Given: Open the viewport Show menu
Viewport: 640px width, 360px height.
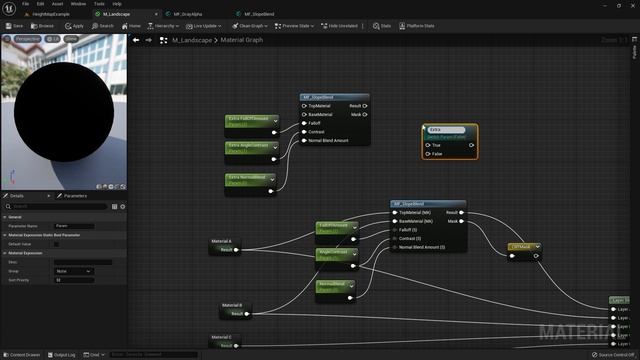Looking at the screenshot, I should click(x=71, y=39).
